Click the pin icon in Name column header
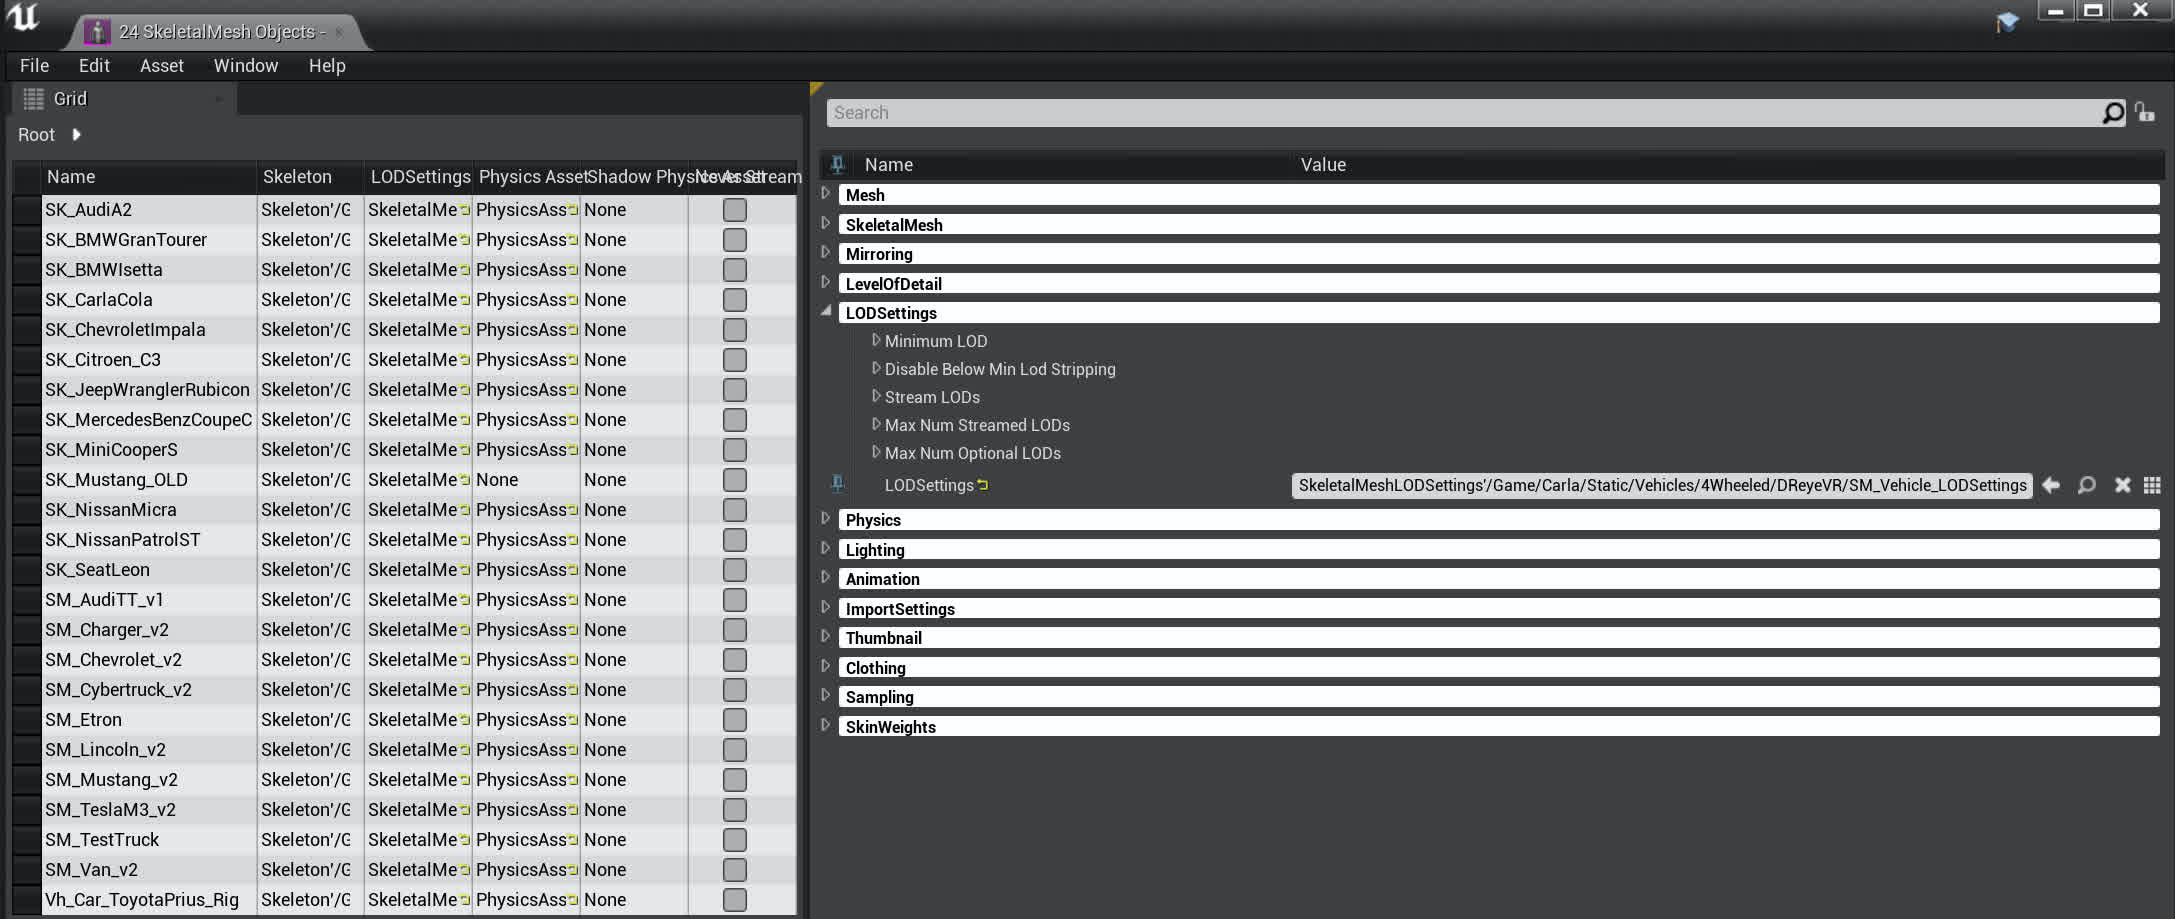This screenshot has height=919, width=2175. pos(837,164)
